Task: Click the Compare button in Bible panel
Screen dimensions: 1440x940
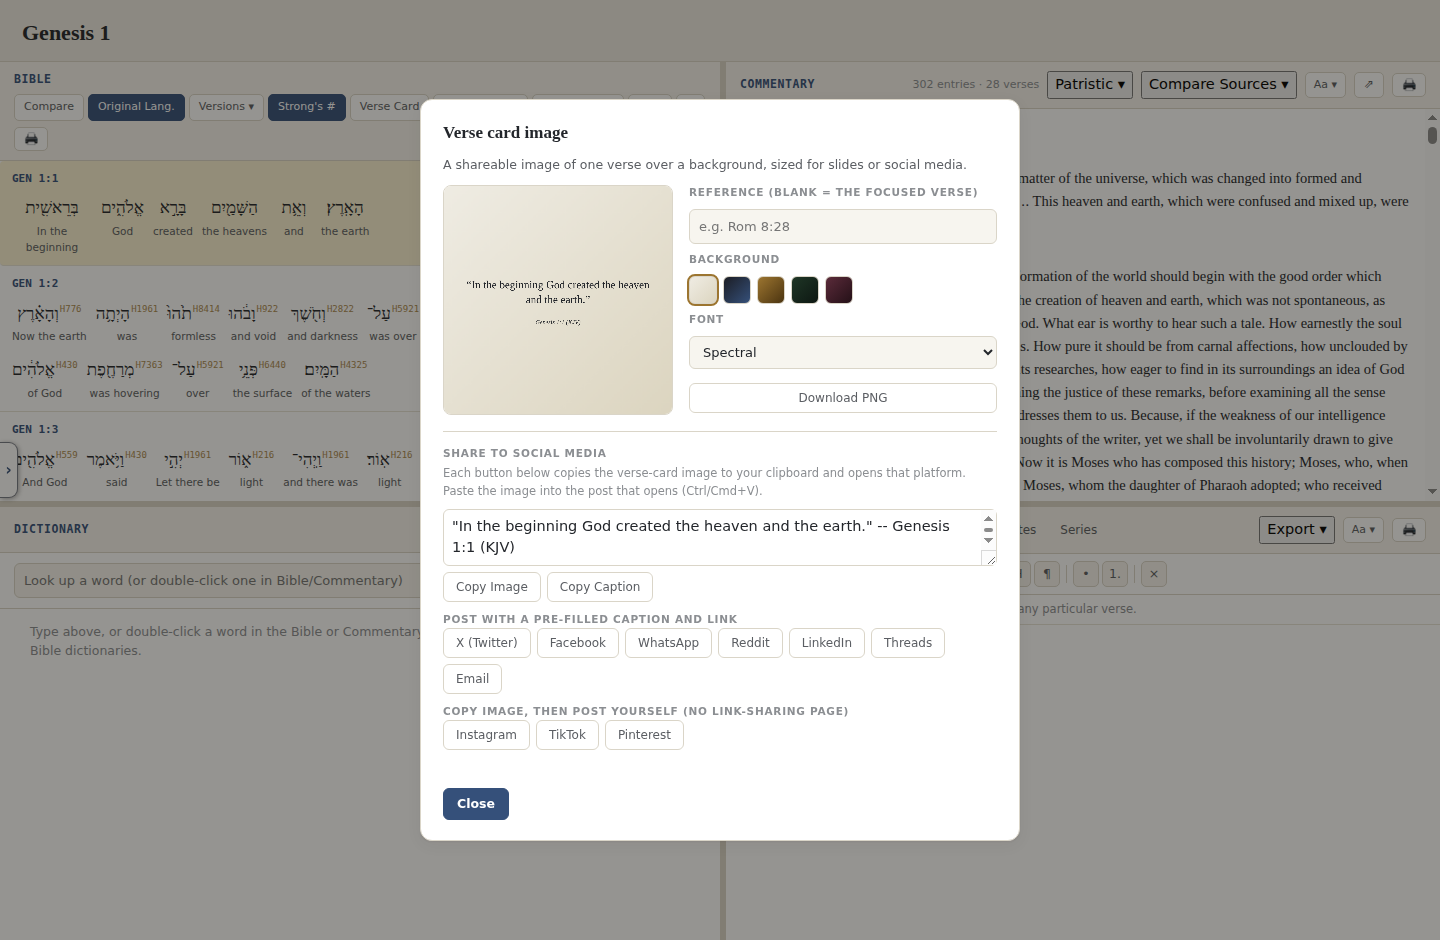Action: pyautogui.click(x=49, y=107)
